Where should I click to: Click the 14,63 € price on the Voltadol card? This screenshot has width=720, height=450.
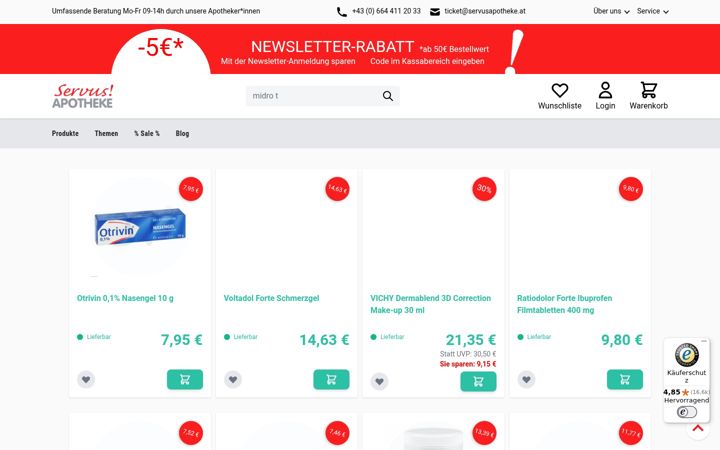click(324, 340)
